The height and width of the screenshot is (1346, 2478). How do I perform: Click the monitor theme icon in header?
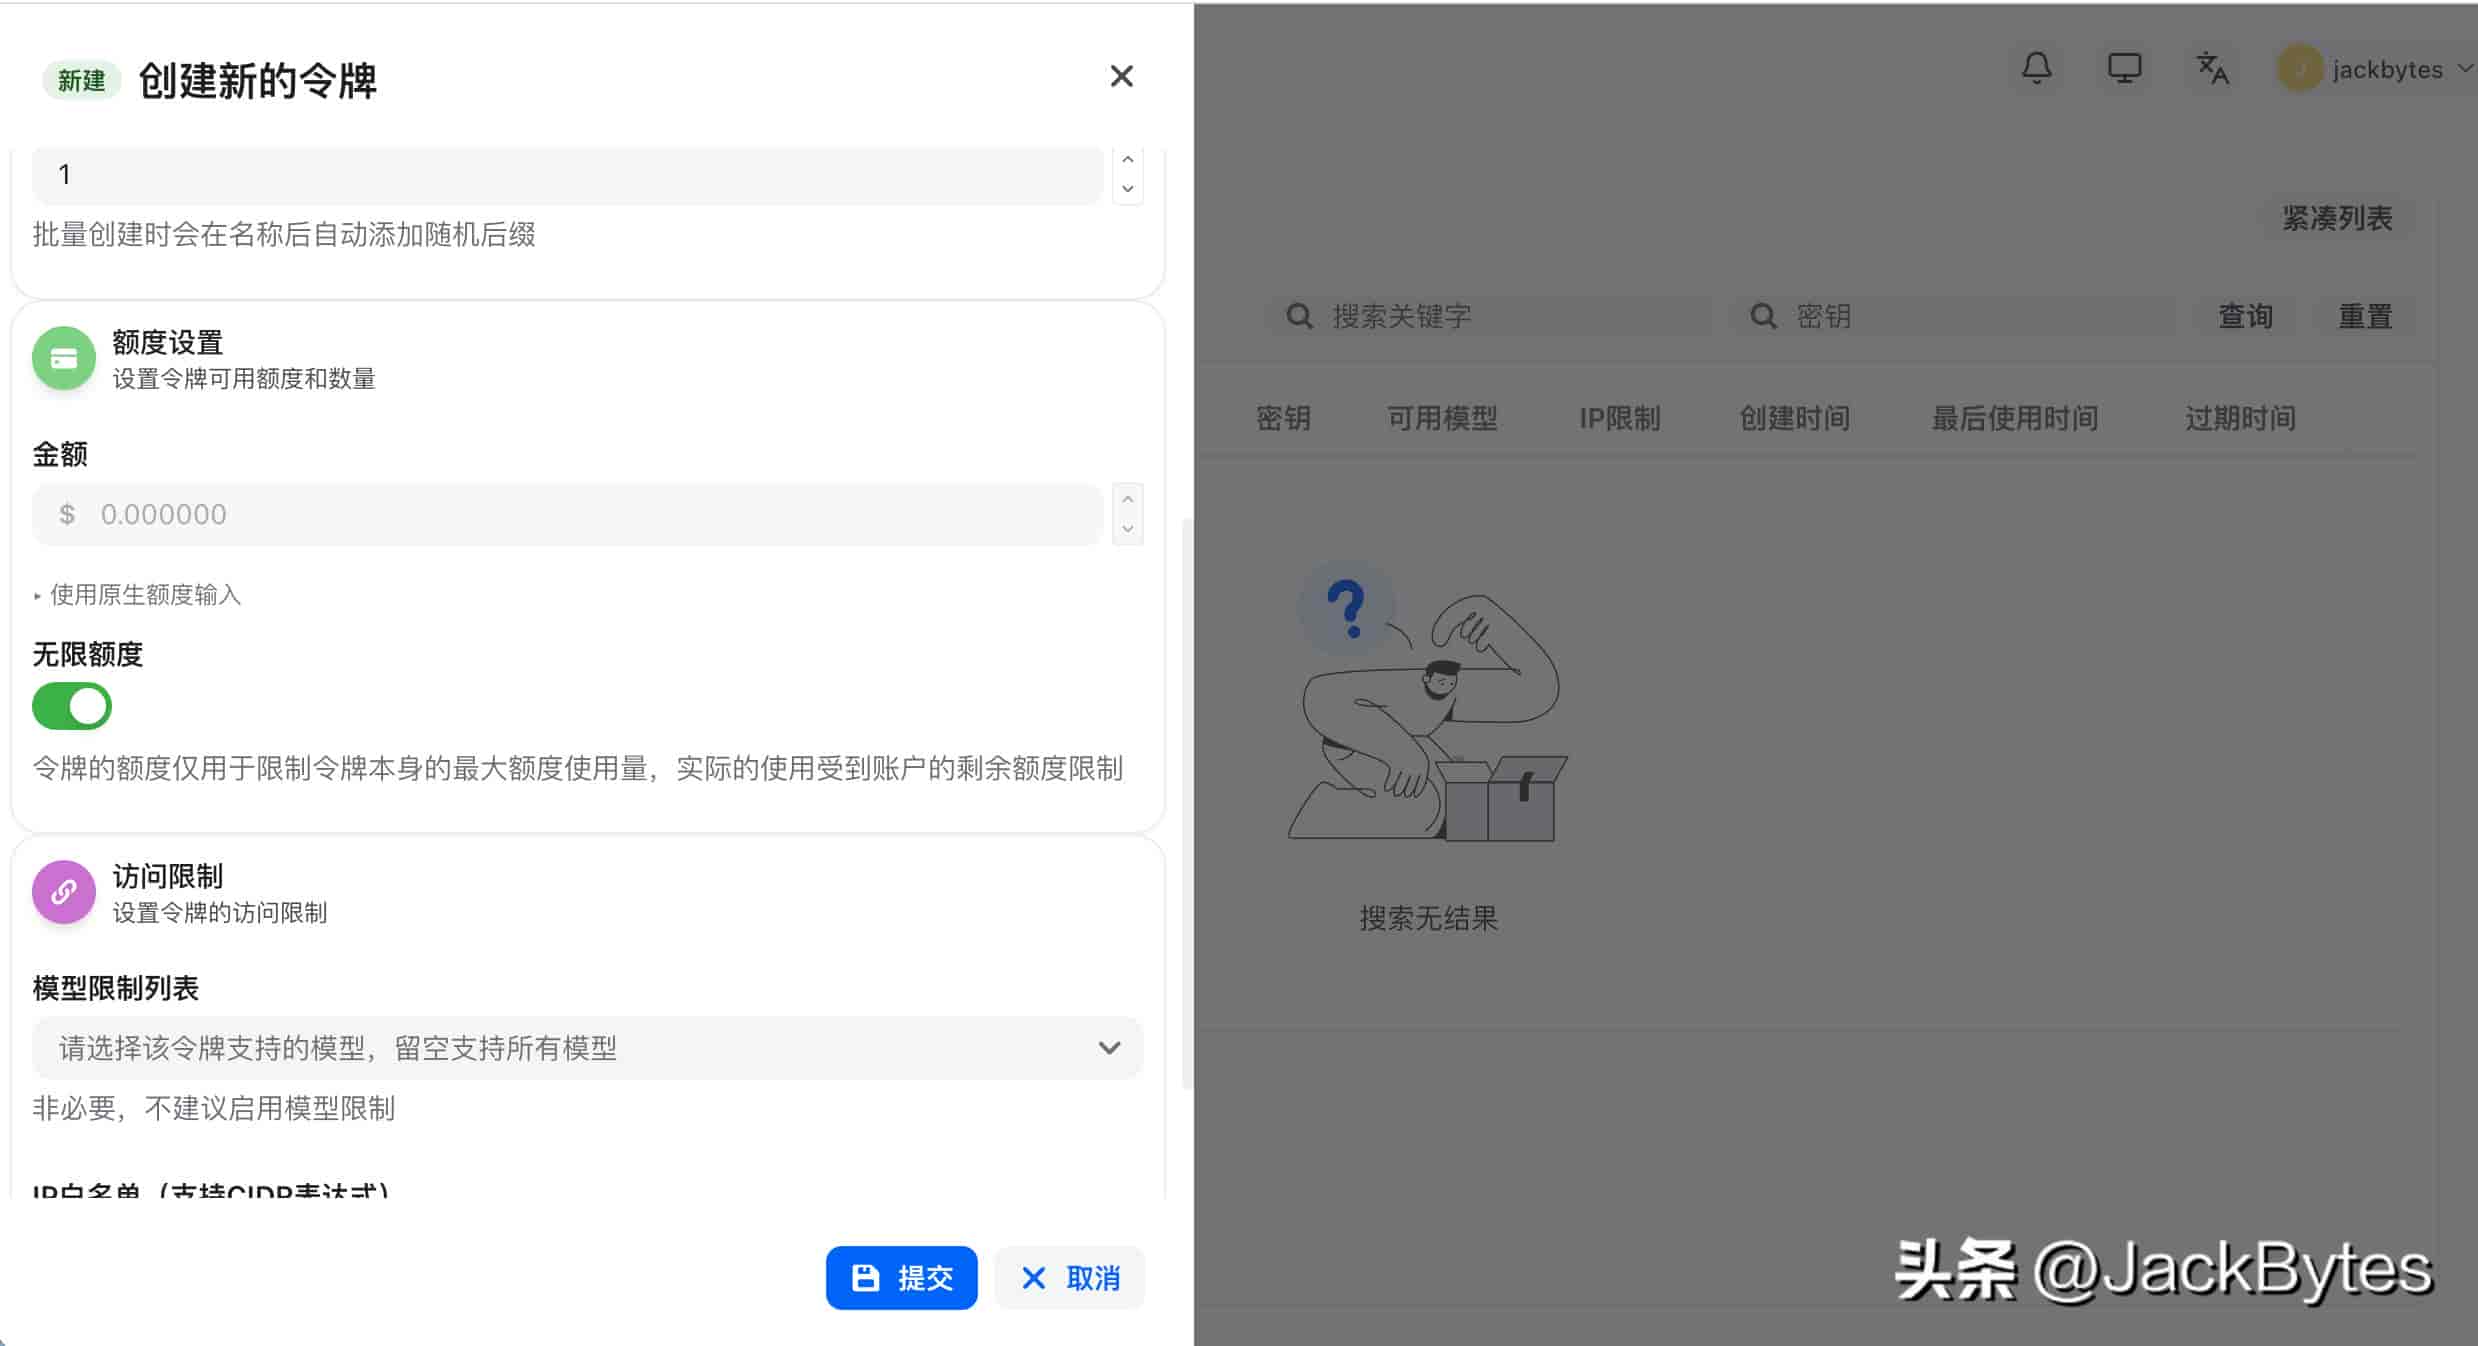(x=2124, y=69)
